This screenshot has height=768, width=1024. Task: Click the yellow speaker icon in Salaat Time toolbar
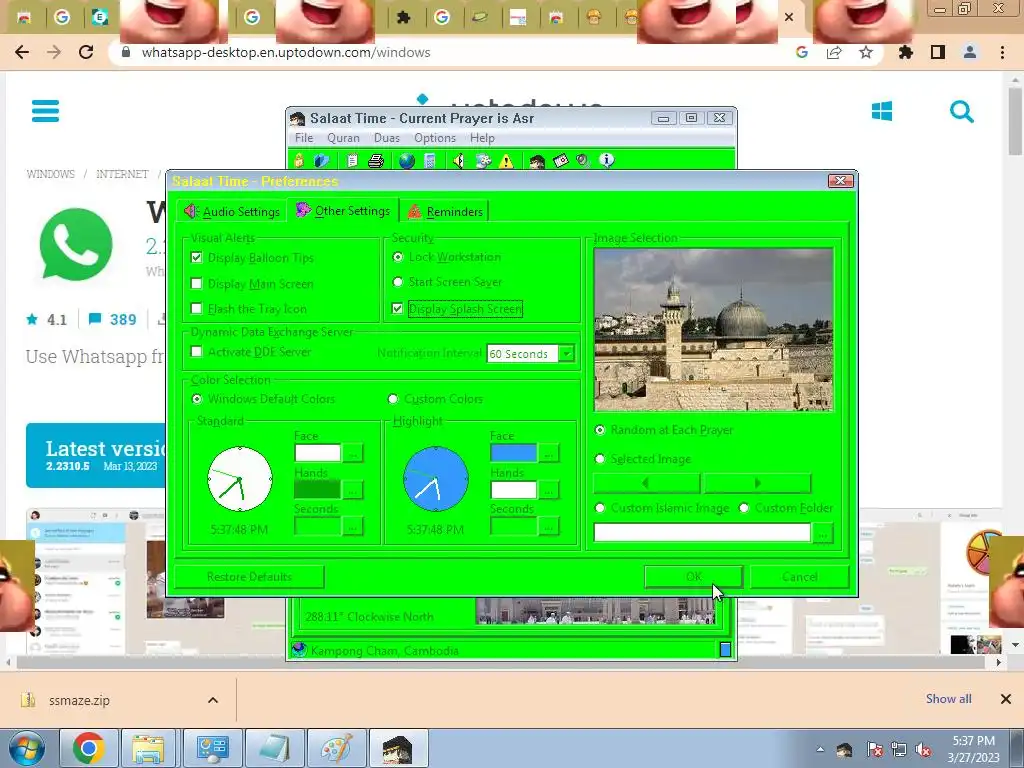click(458, 161)
